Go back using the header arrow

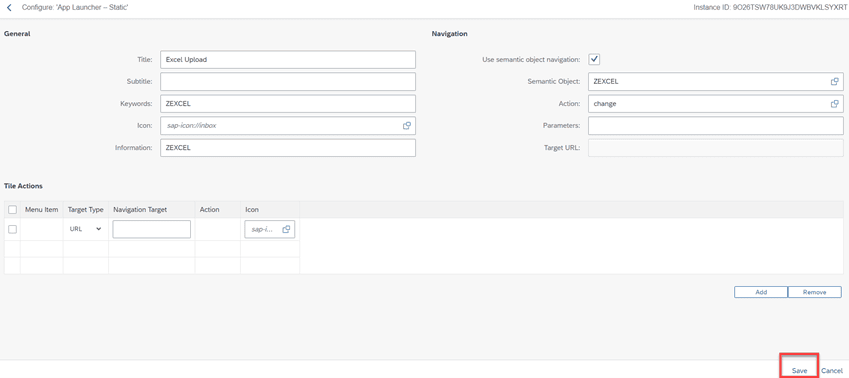[9, 8]
